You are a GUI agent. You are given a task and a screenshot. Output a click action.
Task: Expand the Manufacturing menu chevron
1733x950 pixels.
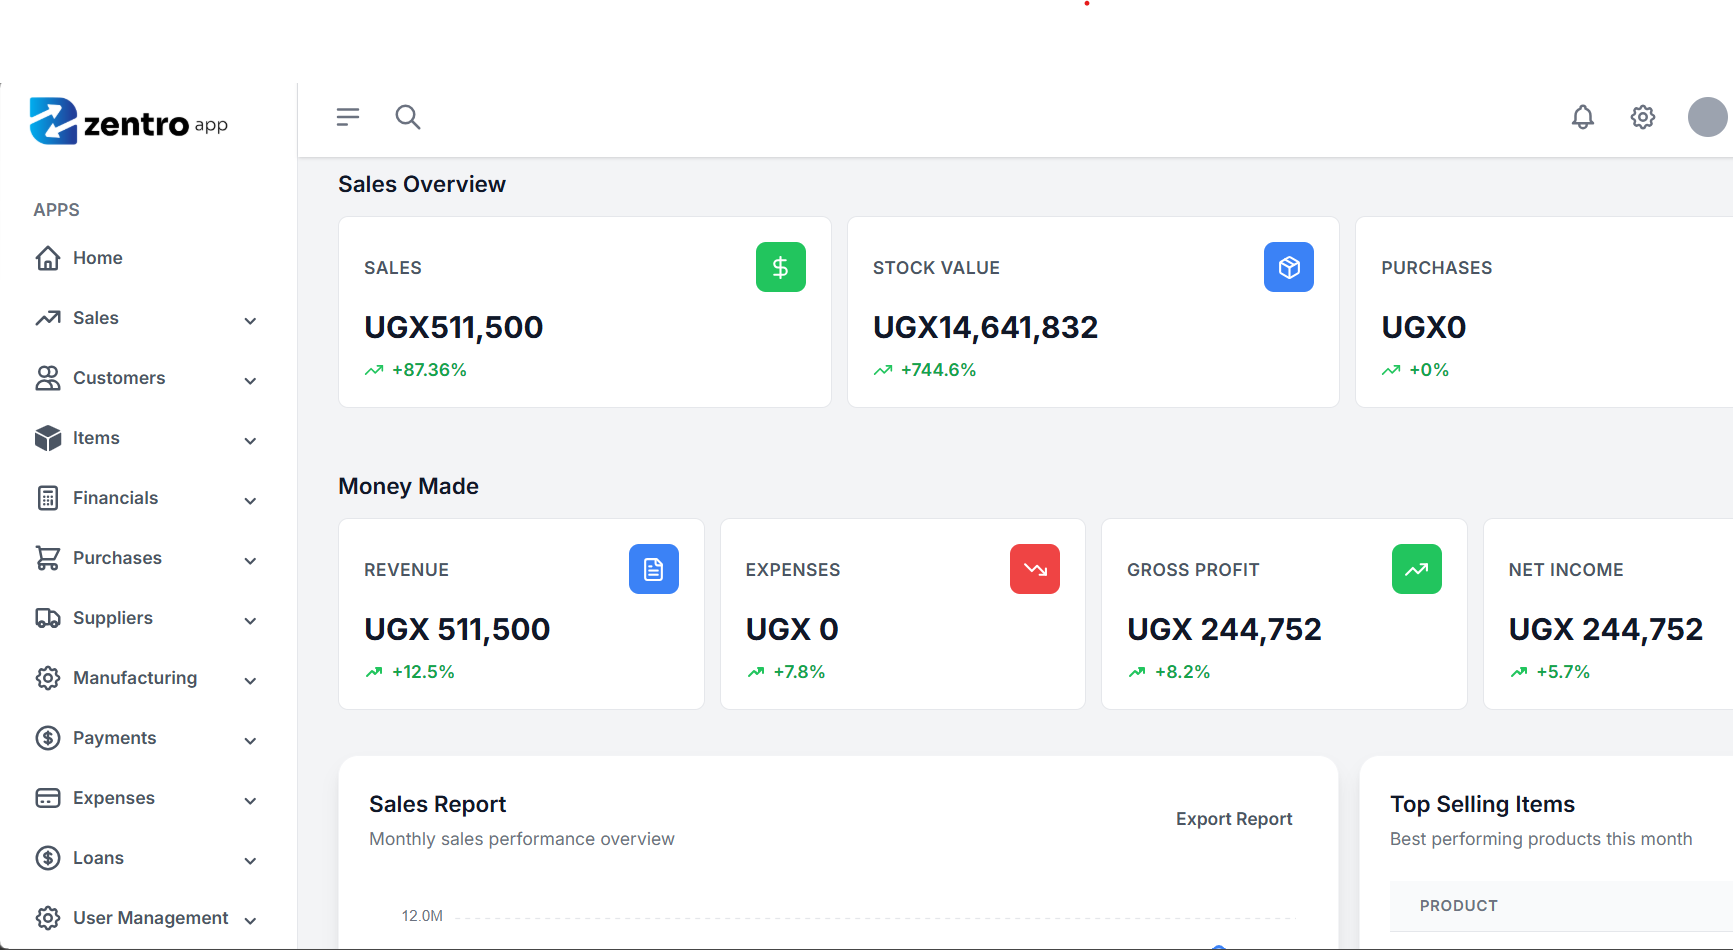[x=250, y=681]
